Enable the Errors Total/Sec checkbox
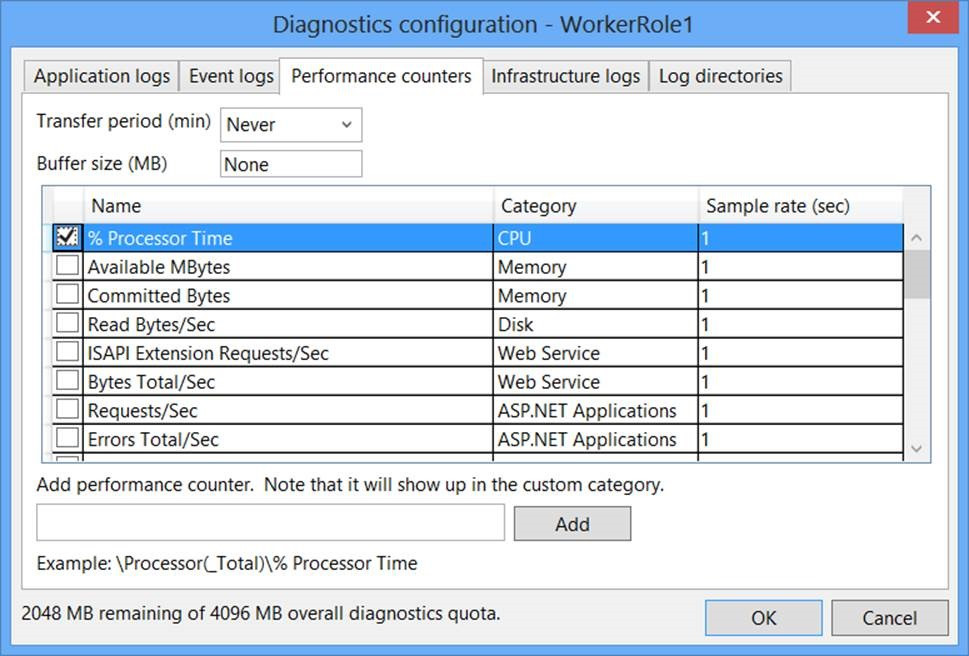 (x=67, y=438)
